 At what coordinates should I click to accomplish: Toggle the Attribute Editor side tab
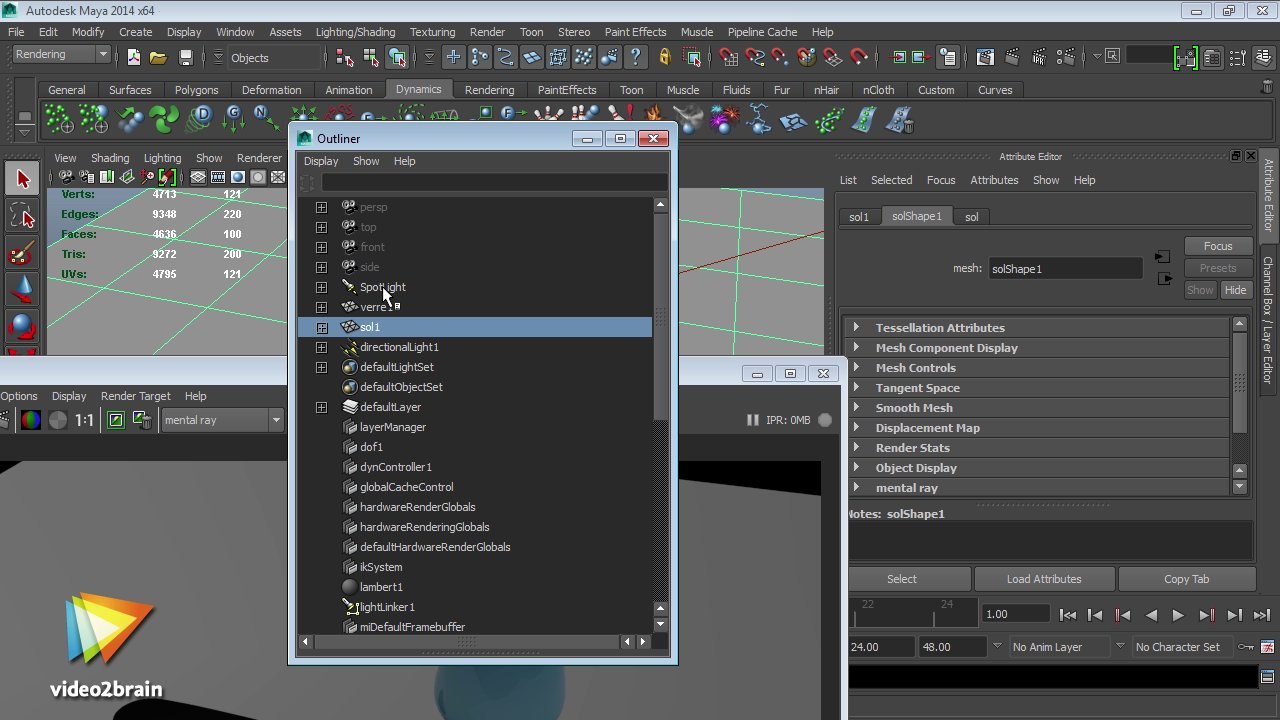coord(1268,194)
